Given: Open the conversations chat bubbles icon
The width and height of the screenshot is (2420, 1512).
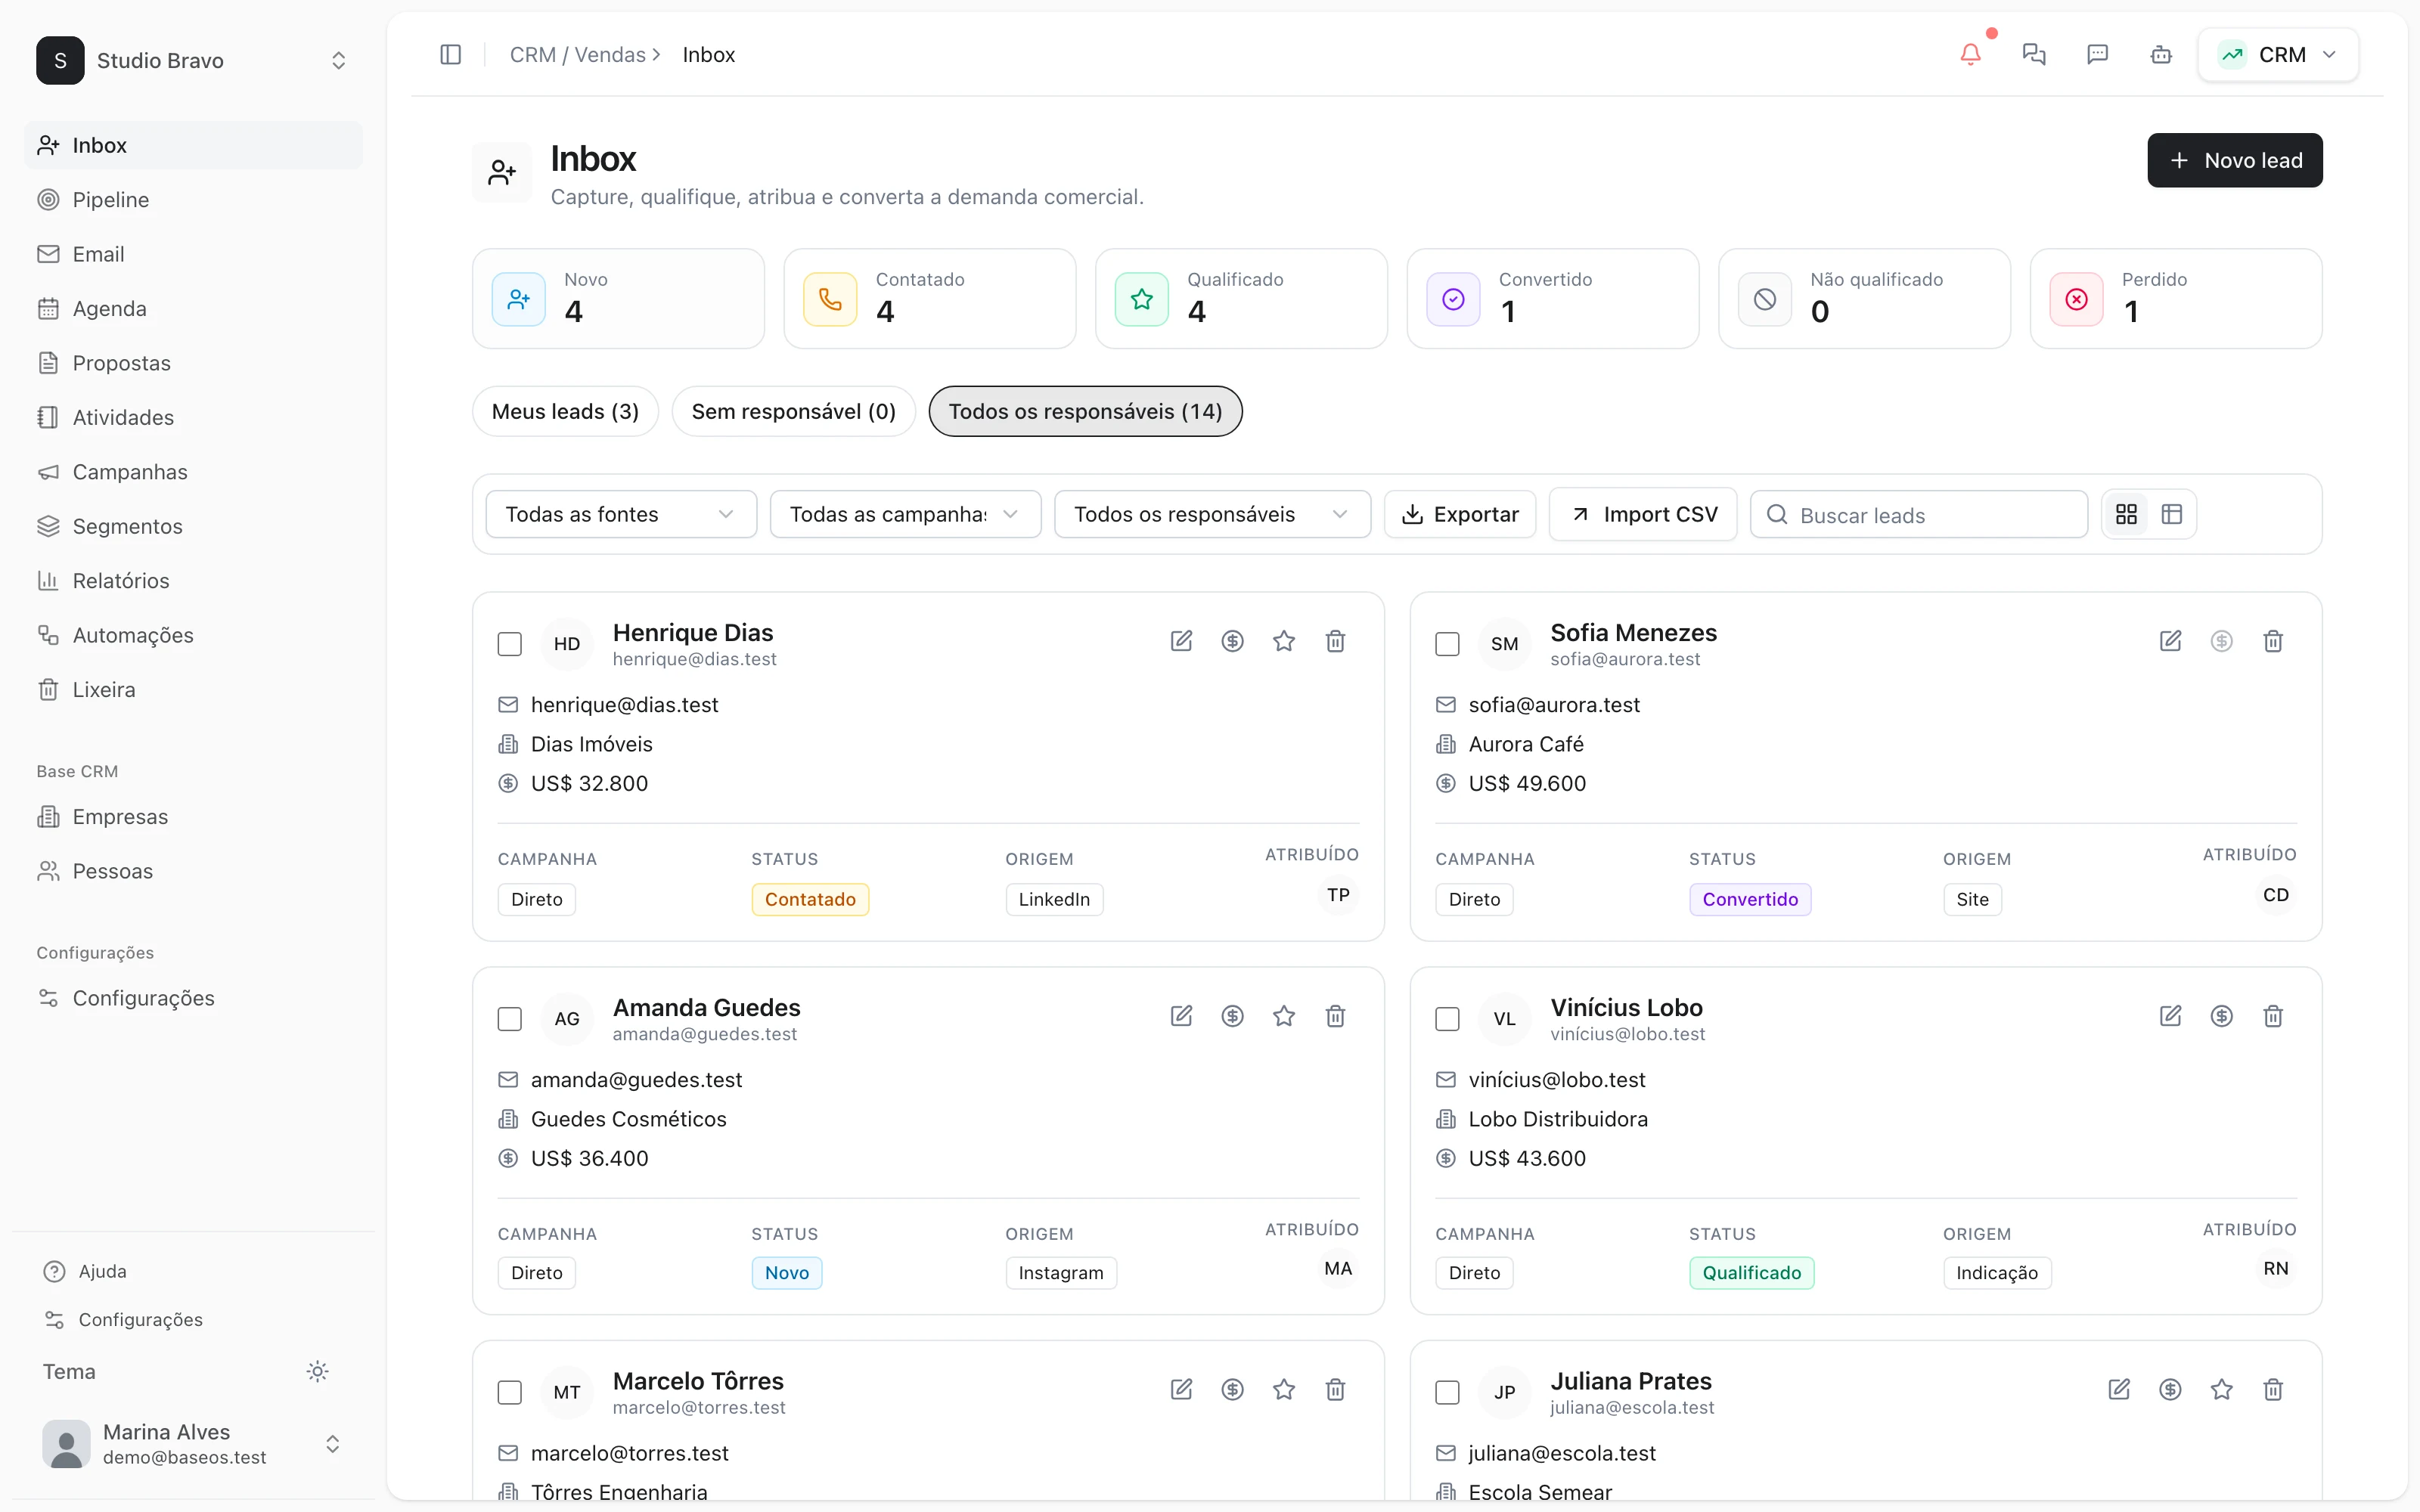Looking at the screenshot, I should click(x=2034, y=55).
